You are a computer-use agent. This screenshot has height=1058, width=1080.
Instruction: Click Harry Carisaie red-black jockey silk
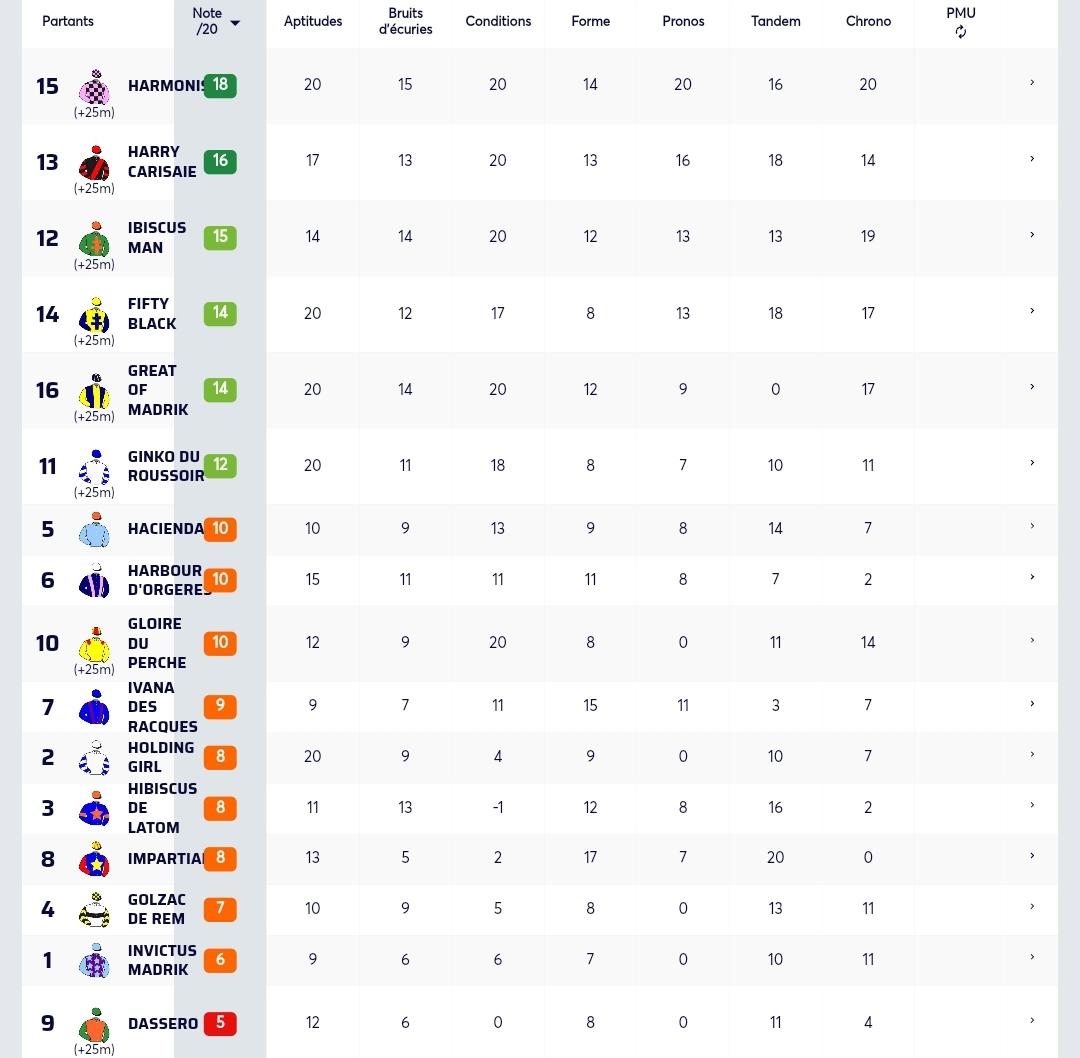coord(94,163)
